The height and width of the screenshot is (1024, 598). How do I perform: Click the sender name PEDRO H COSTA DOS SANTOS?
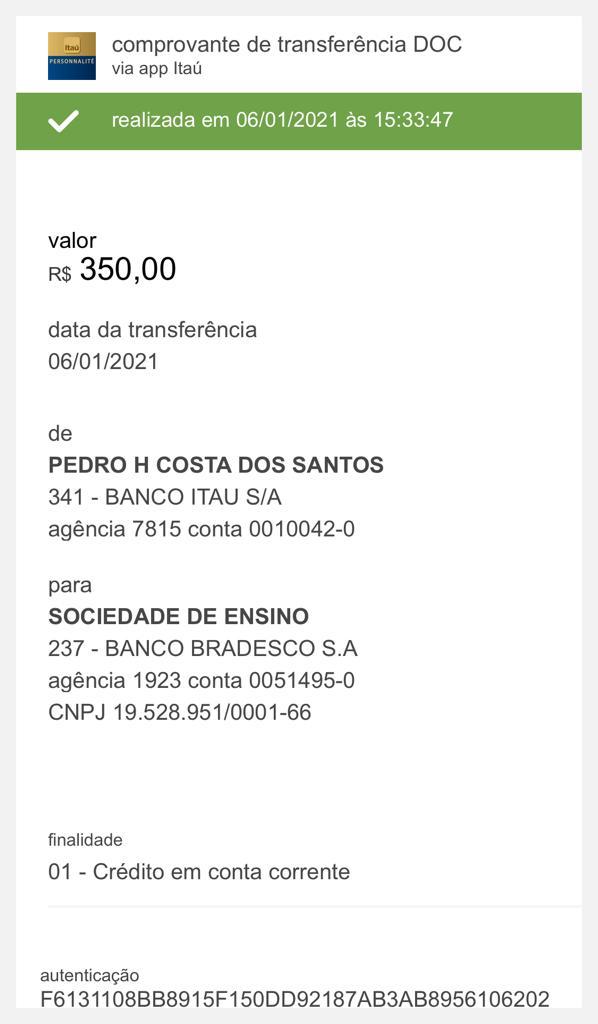point(216,465)
